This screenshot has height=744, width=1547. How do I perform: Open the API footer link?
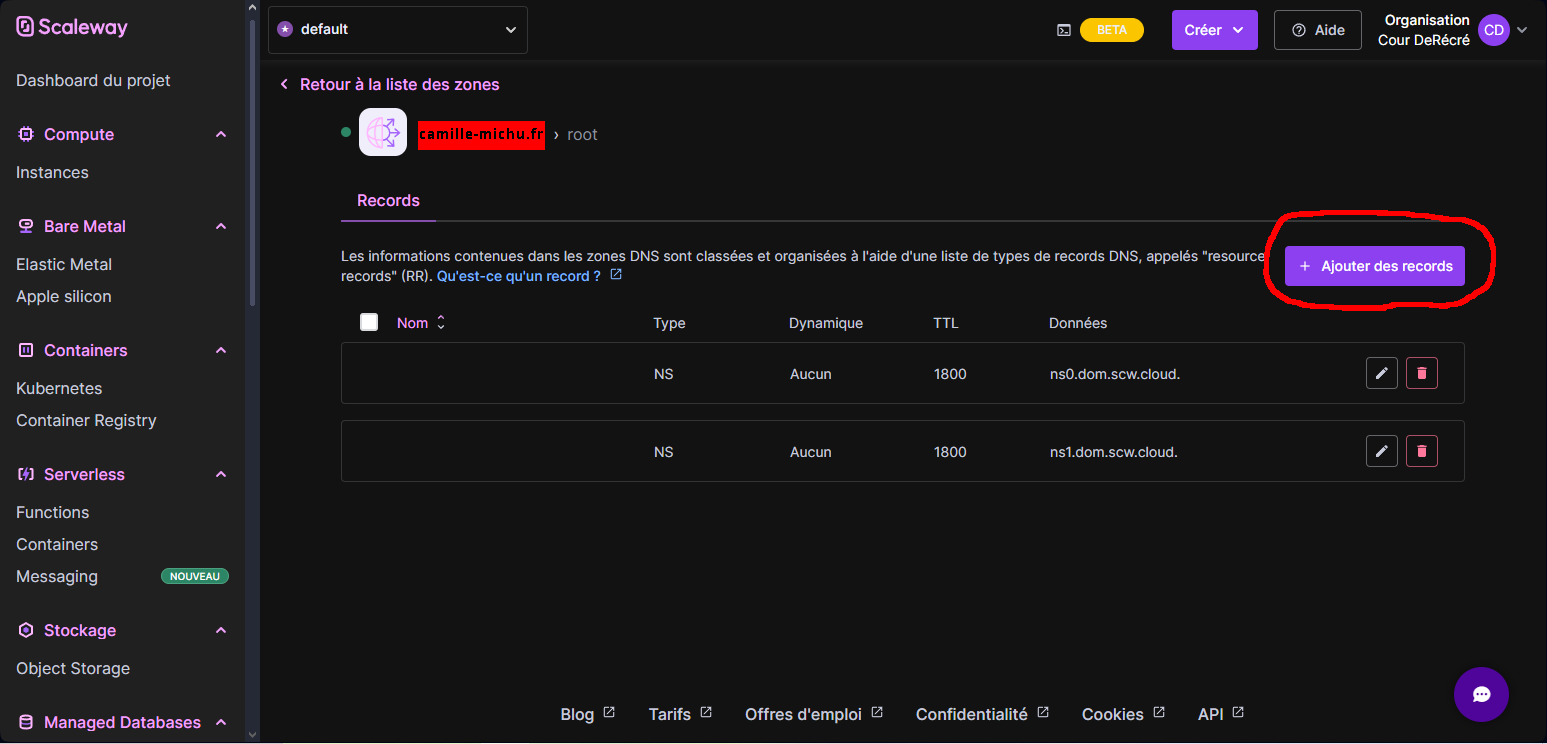pos(1221,714)
